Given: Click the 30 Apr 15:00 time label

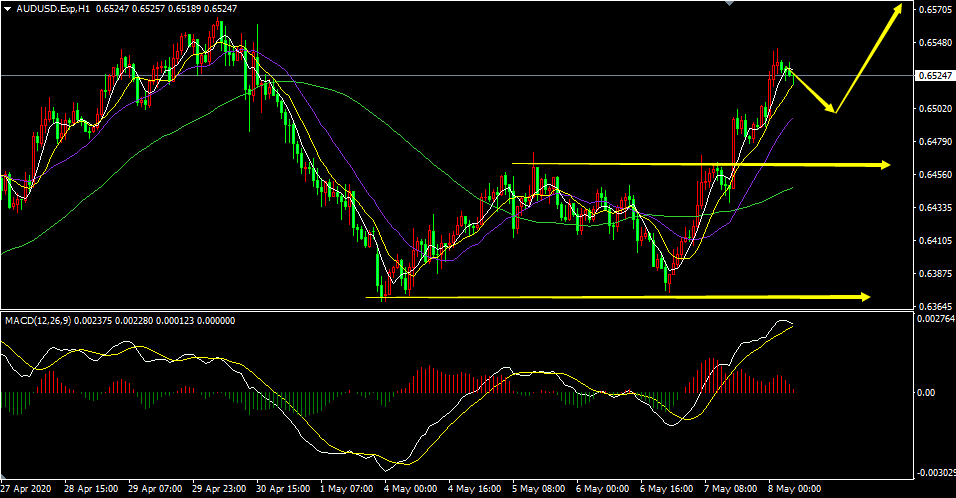Looking at the screenshot, I should coord(284,489).
